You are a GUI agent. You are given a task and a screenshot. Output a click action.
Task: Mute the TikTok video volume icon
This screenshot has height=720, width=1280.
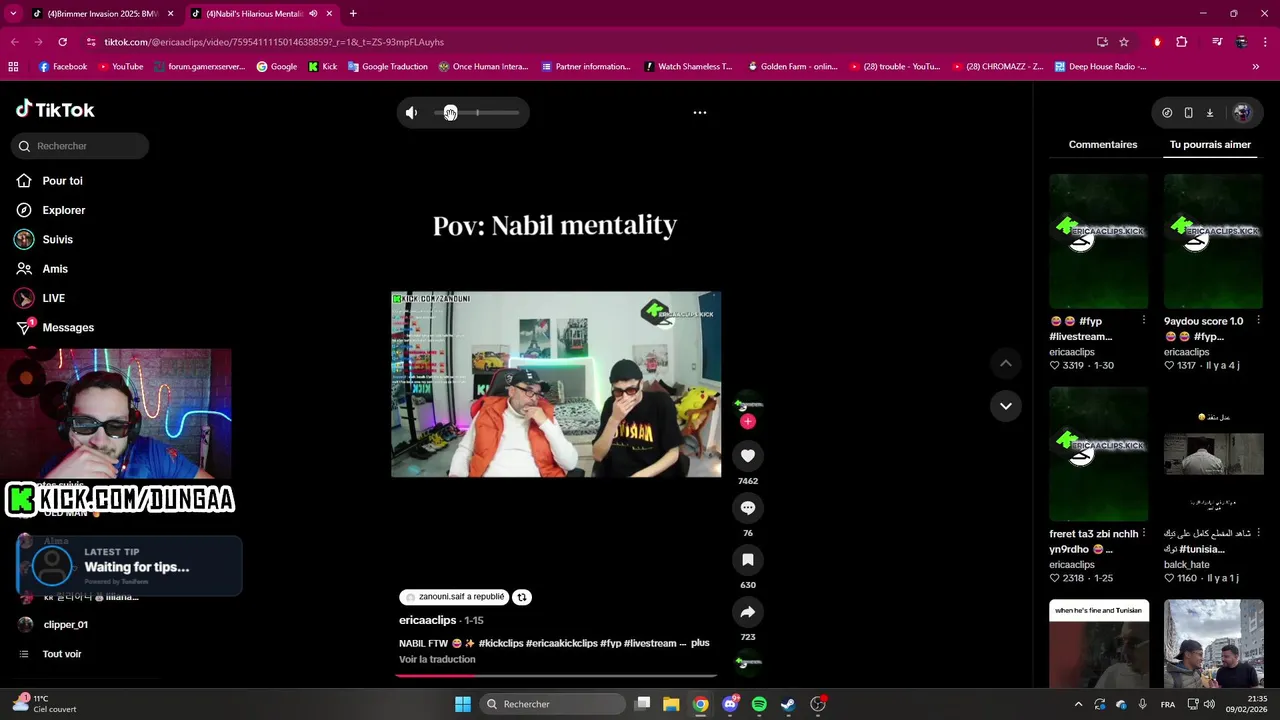(411, 113)
